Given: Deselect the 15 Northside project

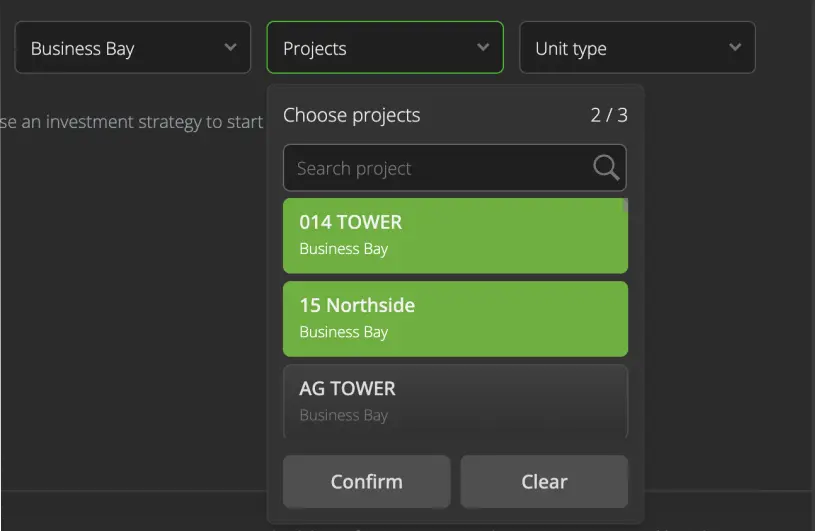Looking at the screenshot, I should 455,318.
